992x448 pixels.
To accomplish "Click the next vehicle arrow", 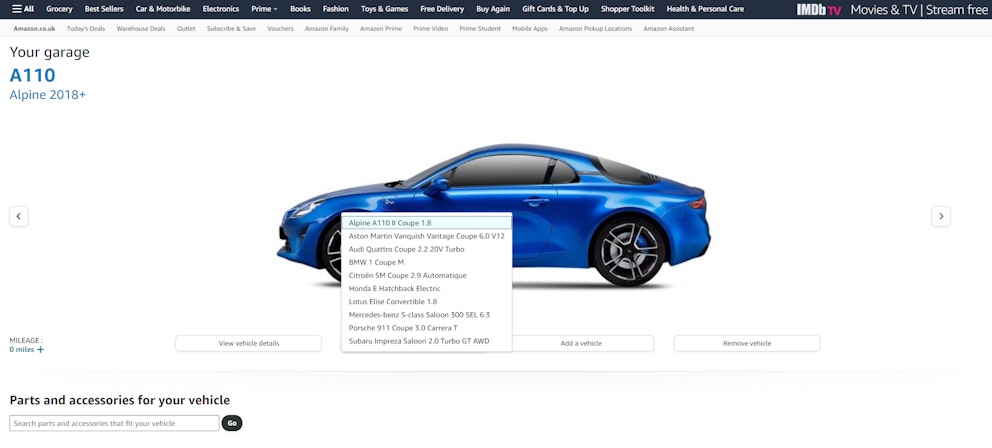I will point(940,216).
